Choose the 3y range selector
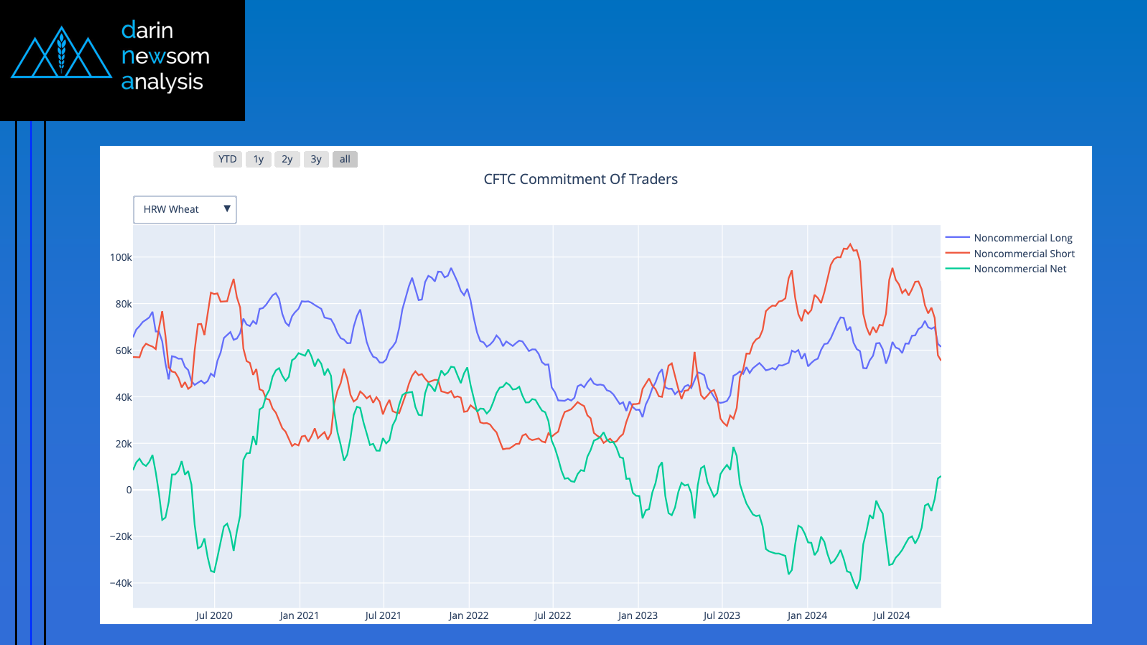Image resolution: width=1147 pixels, height=645 pixels. click(316, 159)
